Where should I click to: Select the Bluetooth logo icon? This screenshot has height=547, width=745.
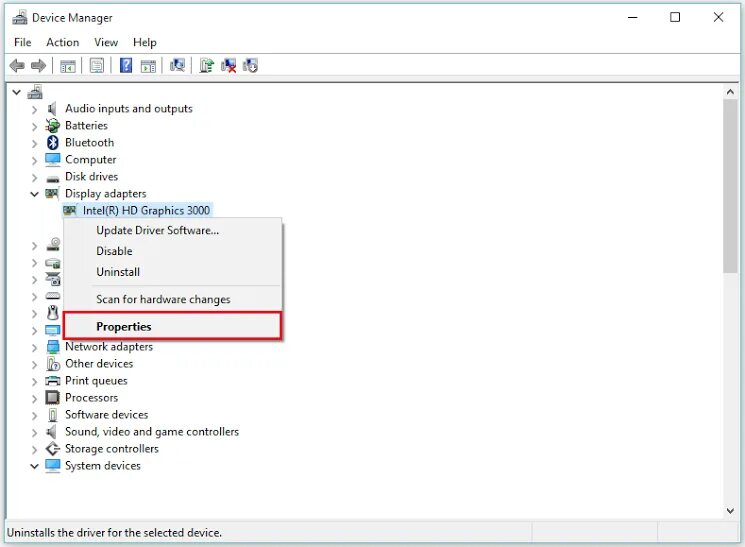52,143
